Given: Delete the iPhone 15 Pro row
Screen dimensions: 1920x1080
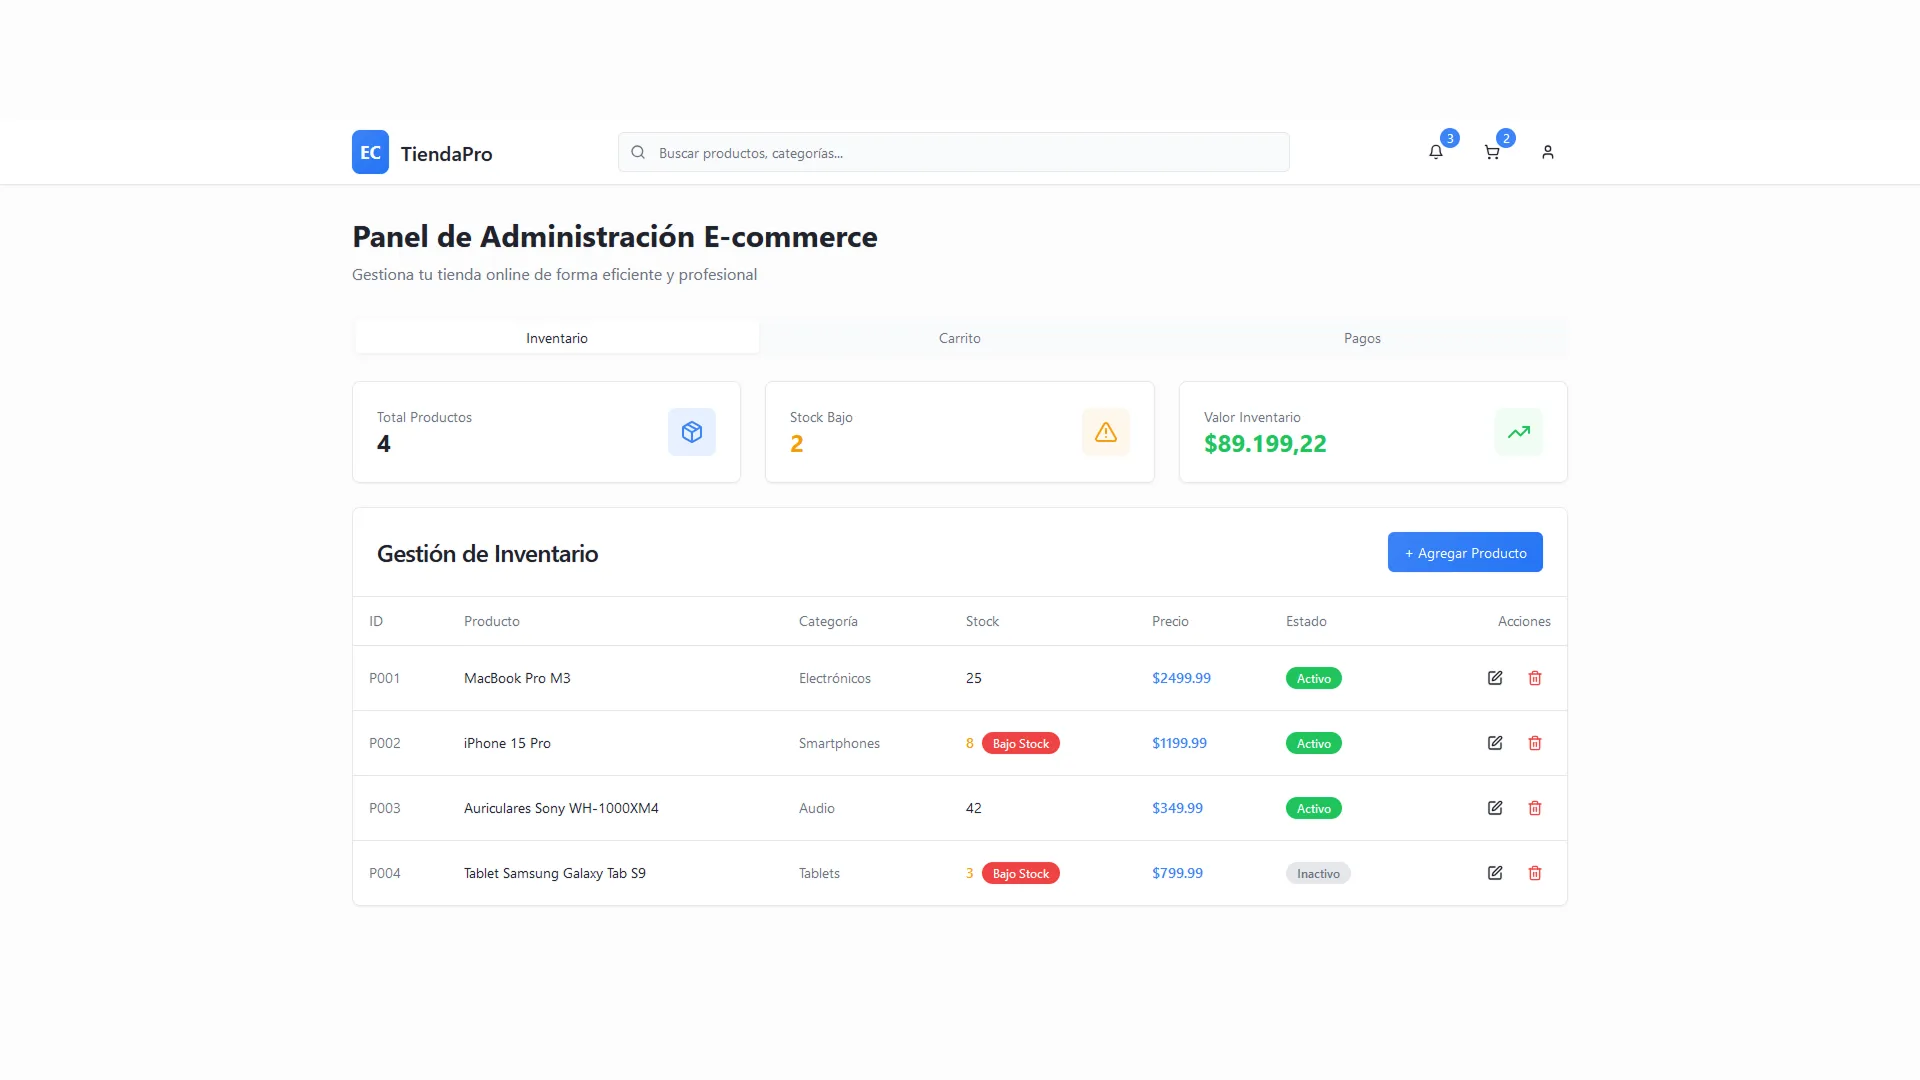Looking at the screenshot, I should pos(1535,743).
